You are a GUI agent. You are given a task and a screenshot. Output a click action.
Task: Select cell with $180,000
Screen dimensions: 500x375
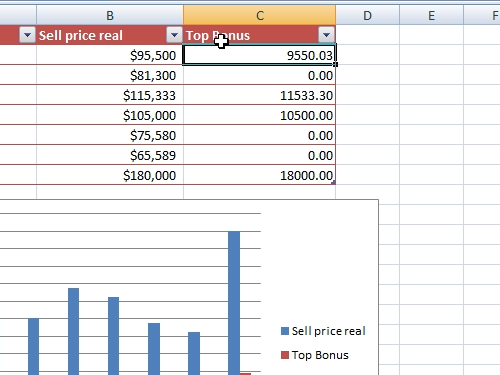click(x=110, y=175)
